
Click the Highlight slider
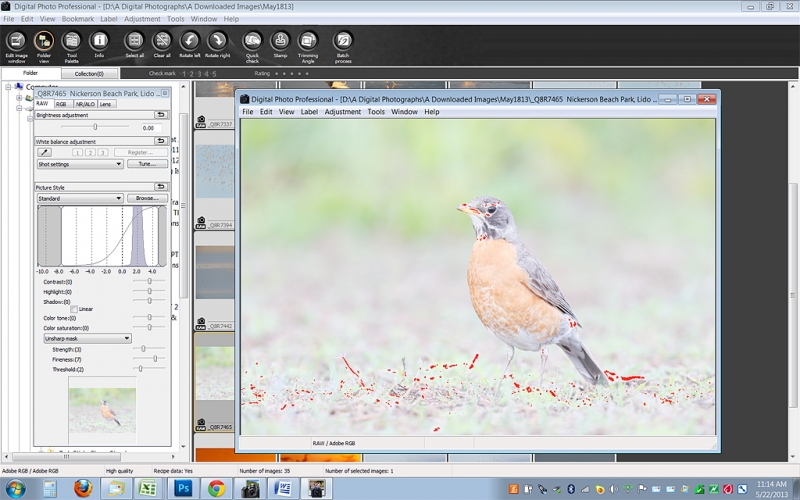149,291
